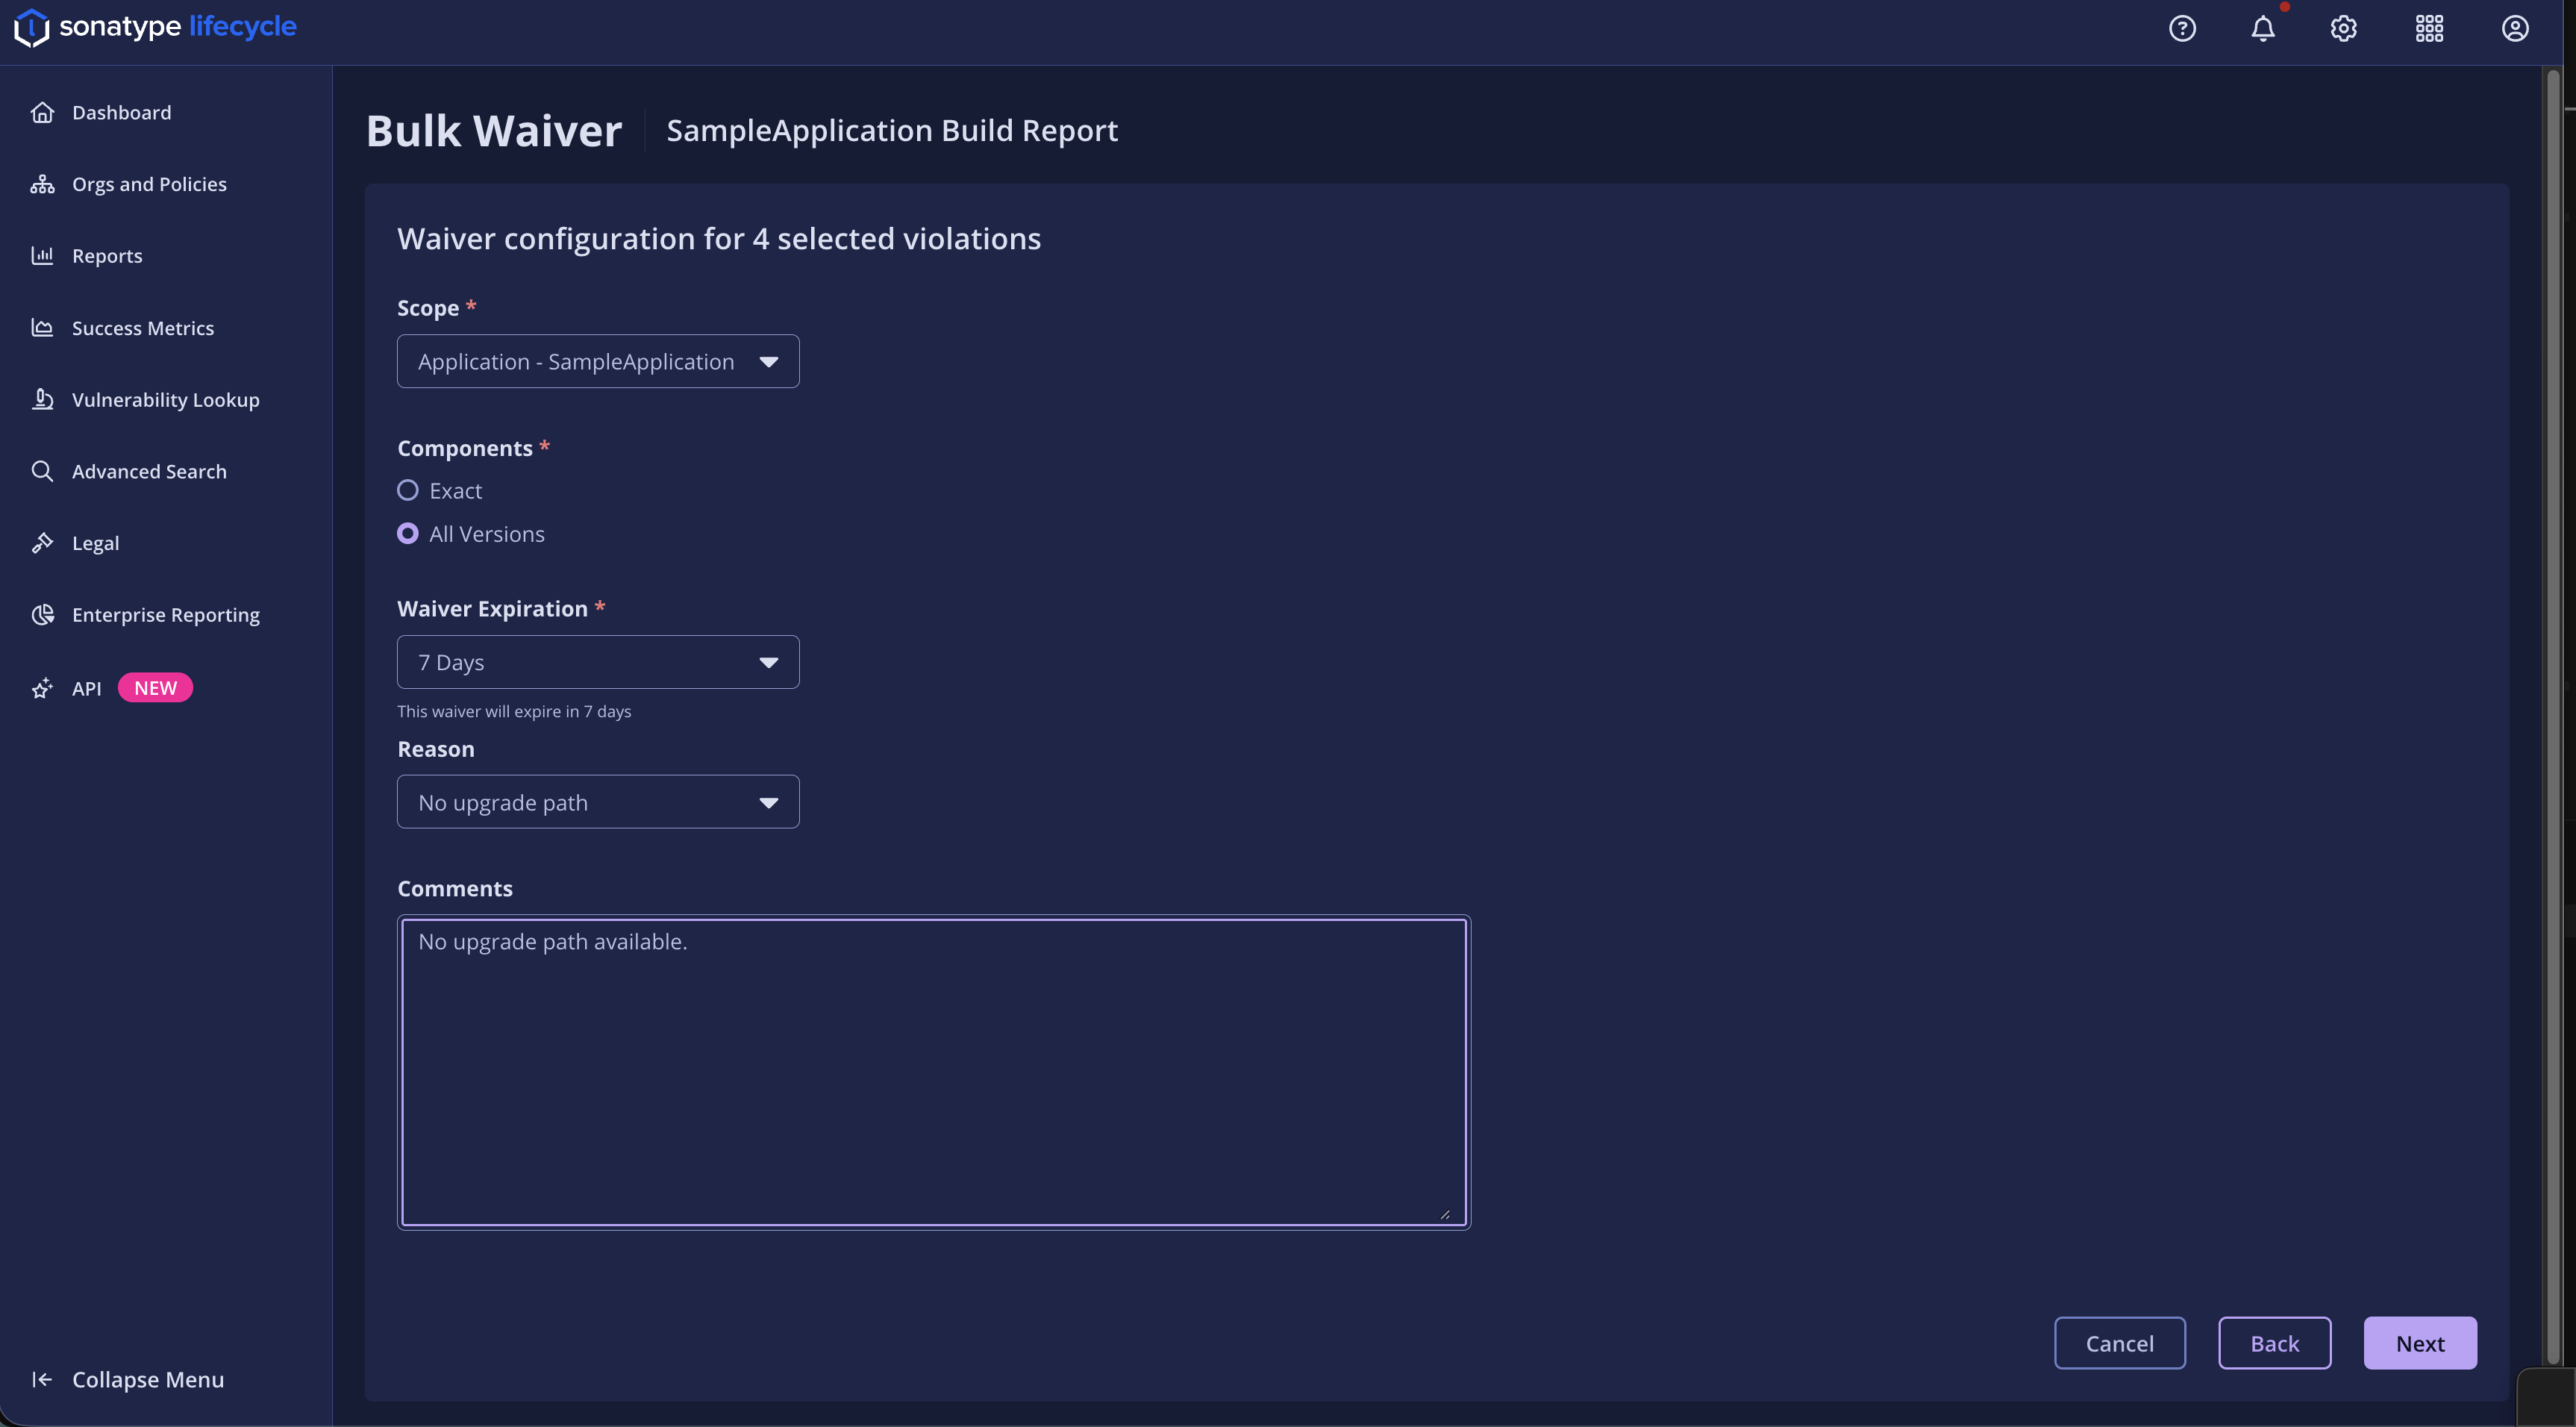The image size is (2576, 1427).
Task: Open the user account profile icon
Action: pos(2515,28)
